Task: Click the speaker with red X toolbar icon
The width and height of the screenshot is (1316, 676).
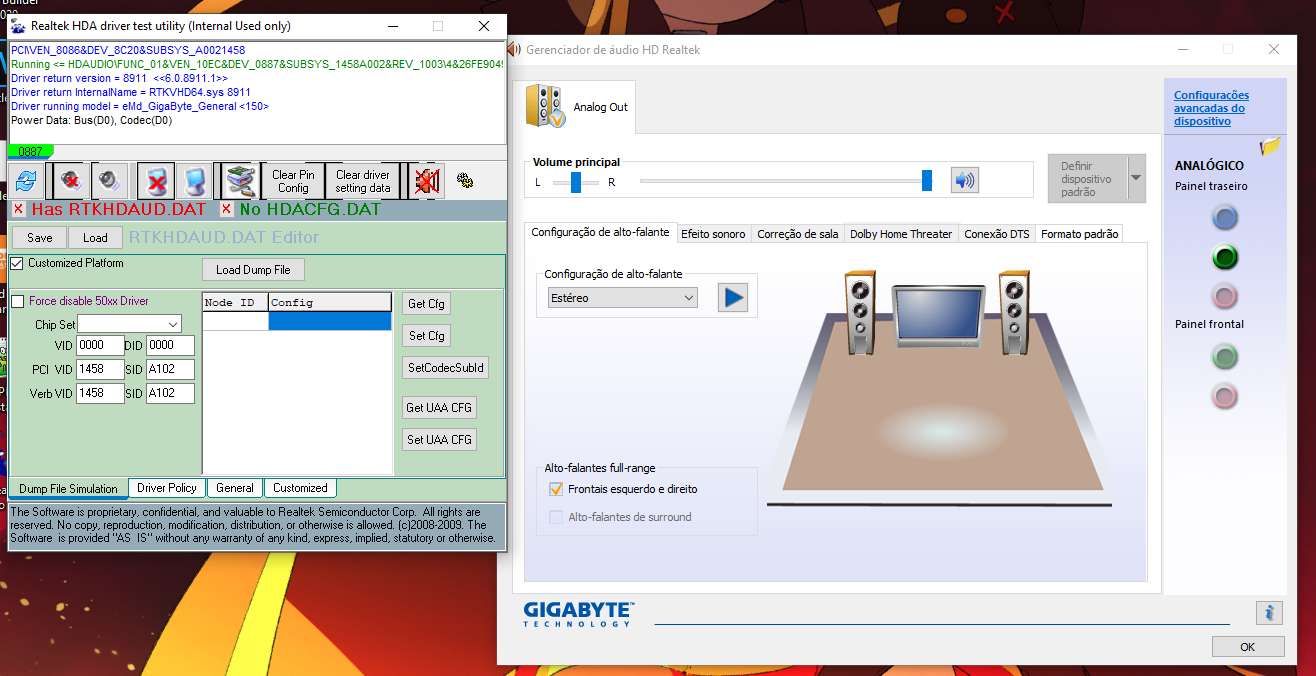Action: coord(70,181)
